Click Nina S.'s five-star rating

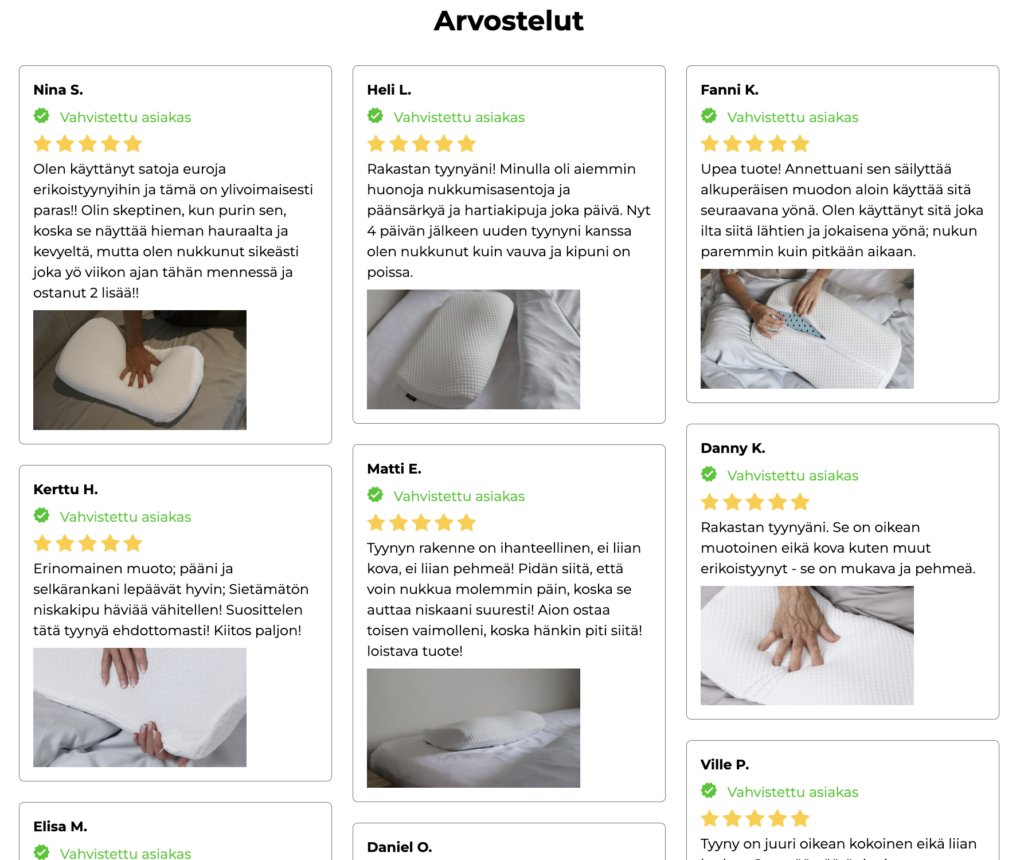click(88, 144)
